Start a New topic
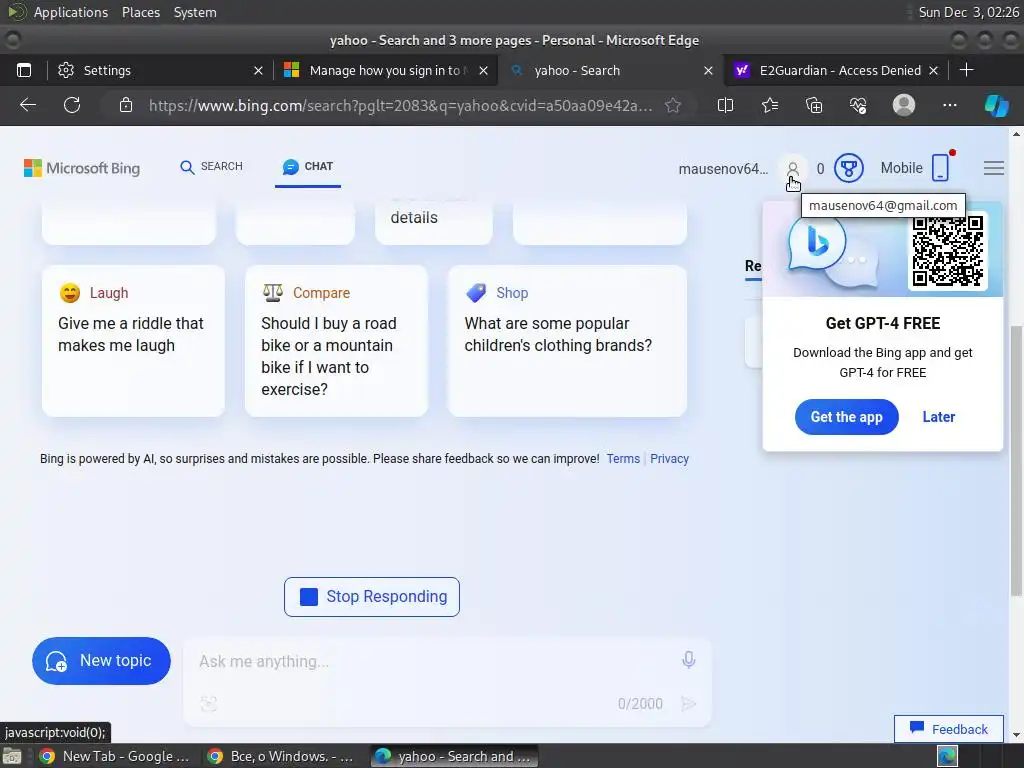This screenshot has width=1024, height=768. tap(101, 660)
